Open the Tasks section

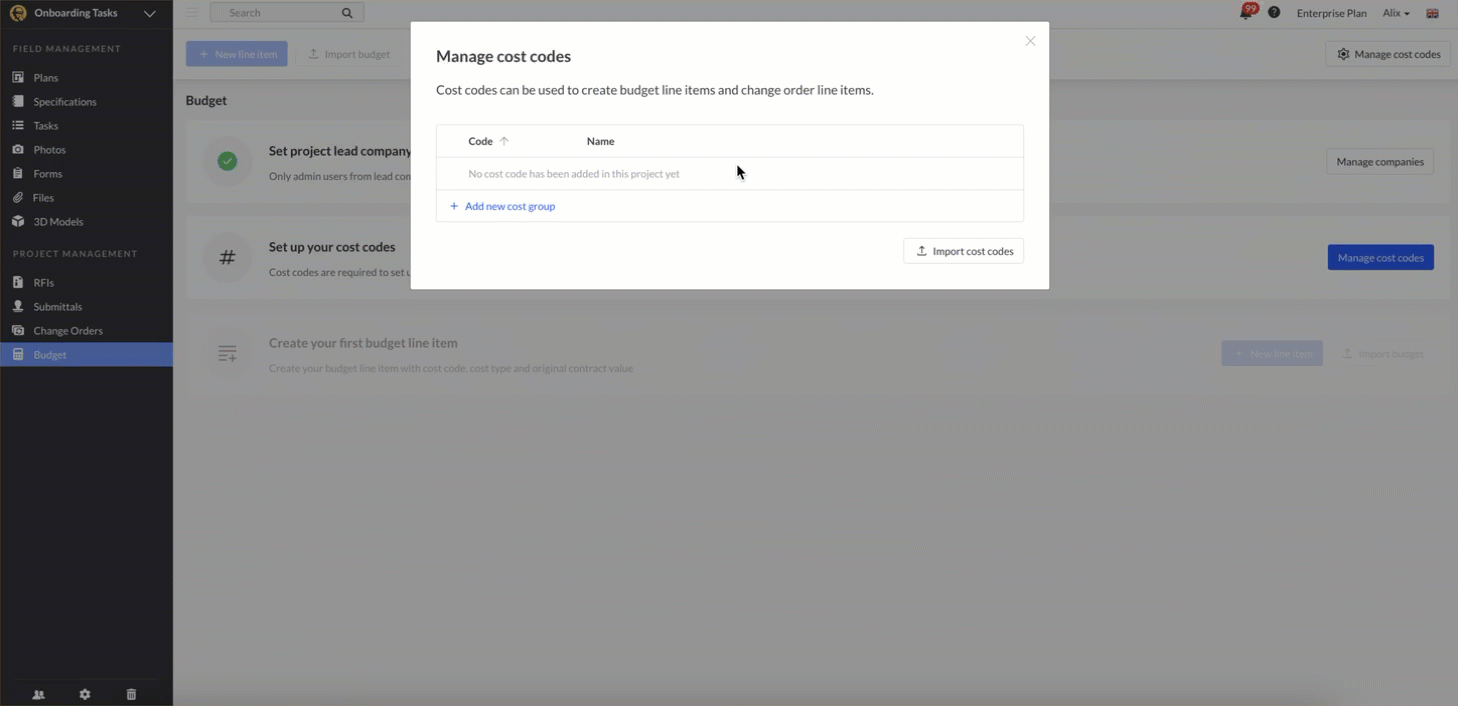tap(46, 125)
